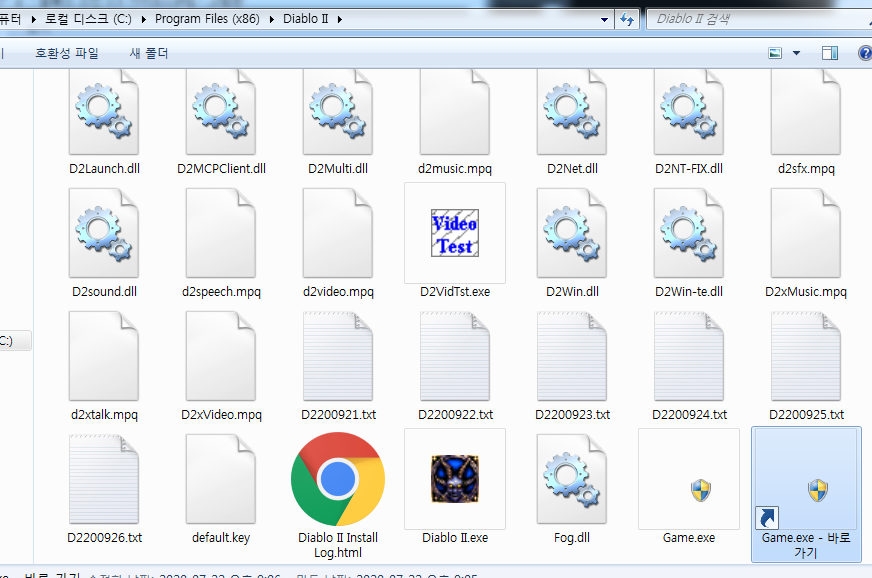Click Diablo II in the breadcrumb path

click(305, 19)
